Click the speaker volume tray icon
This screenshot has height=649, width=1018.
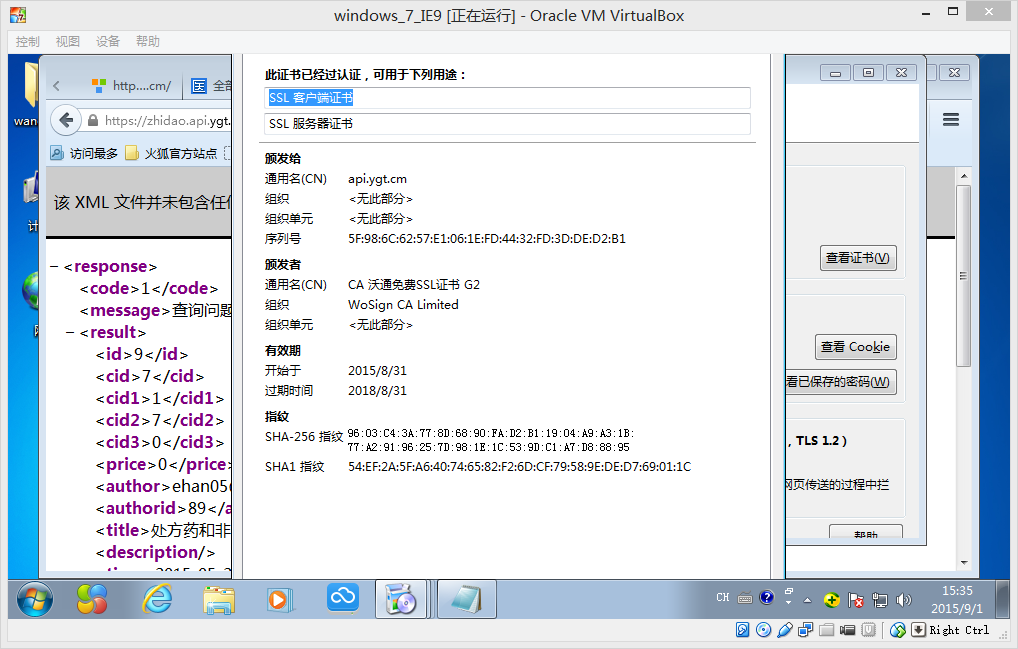click(x=903, y=600)
